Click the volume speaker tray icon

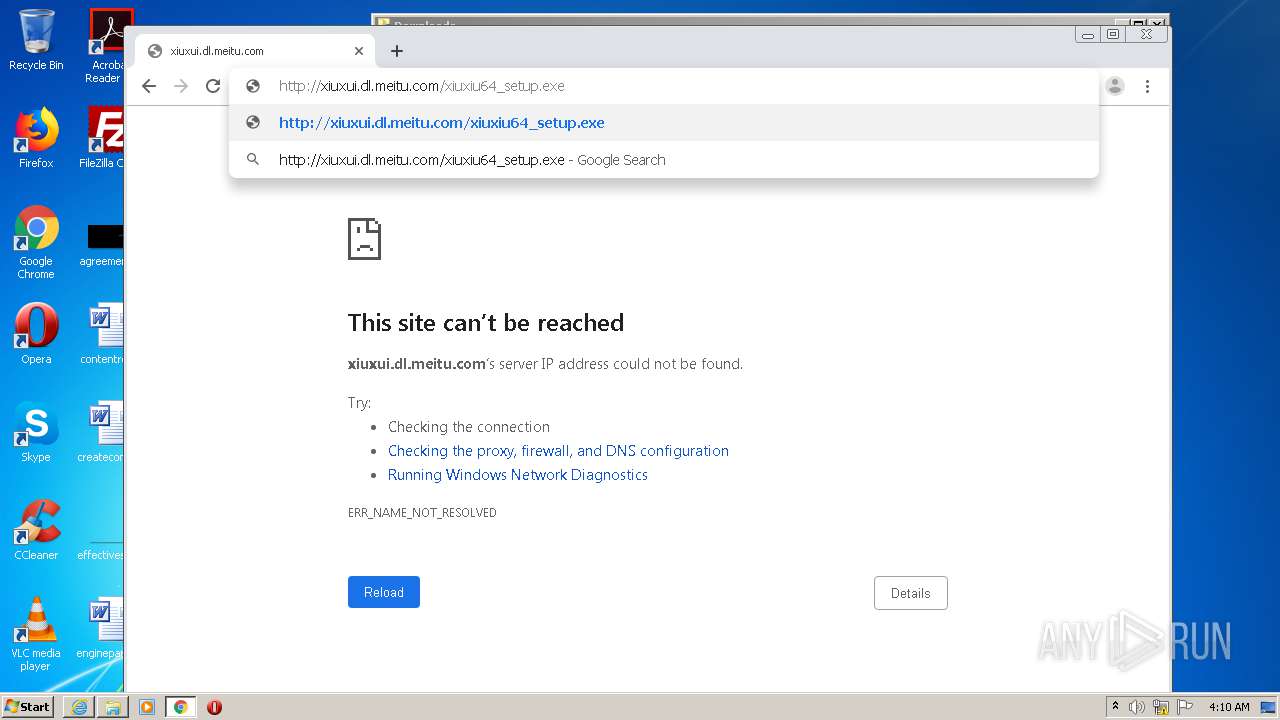[x=1136, y=707]
